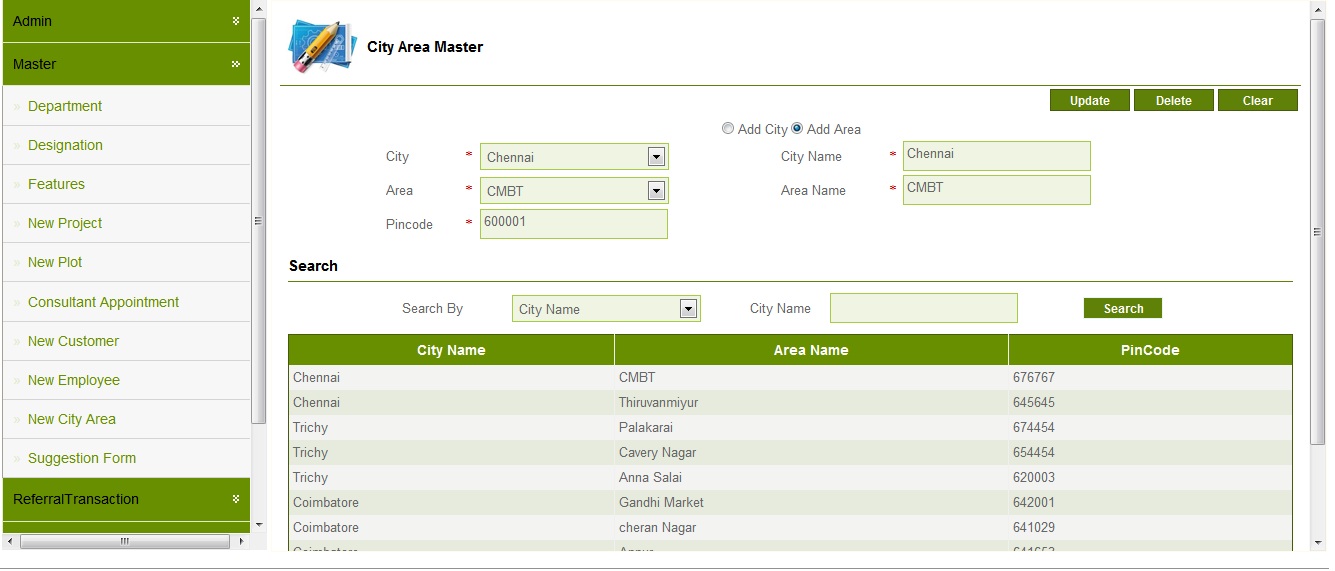1335x571 pixels.
Task: Open the New Project menu item
Action: coord(65,223)
